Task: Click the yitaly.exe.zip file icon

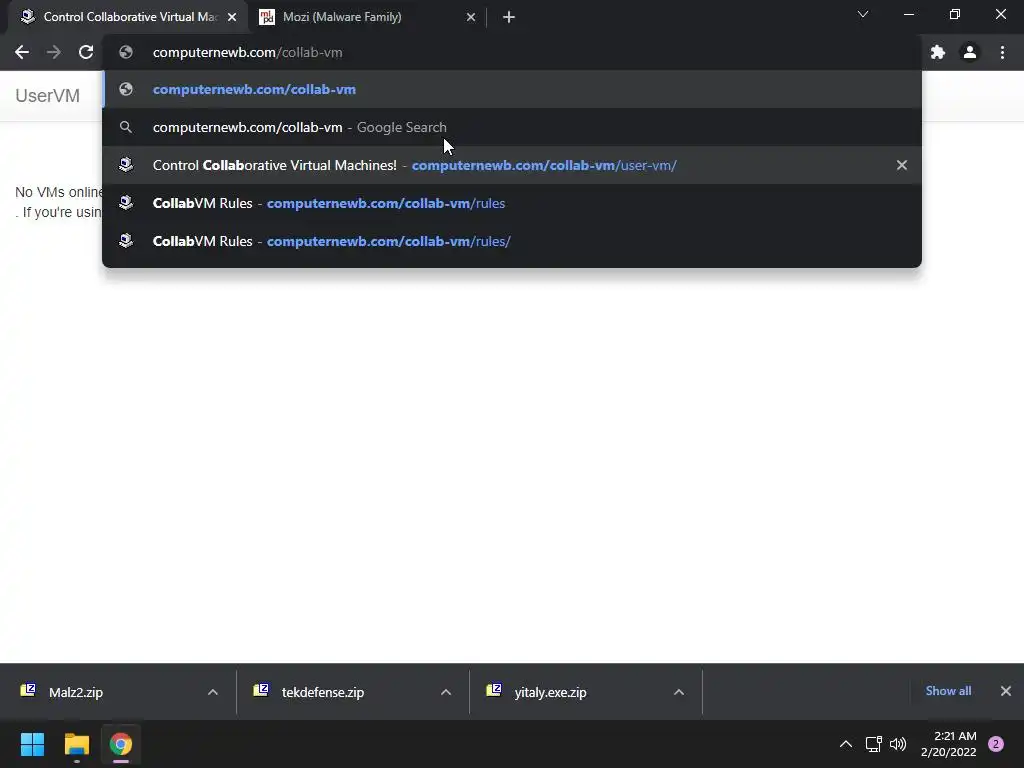Action: pos(494,690)
